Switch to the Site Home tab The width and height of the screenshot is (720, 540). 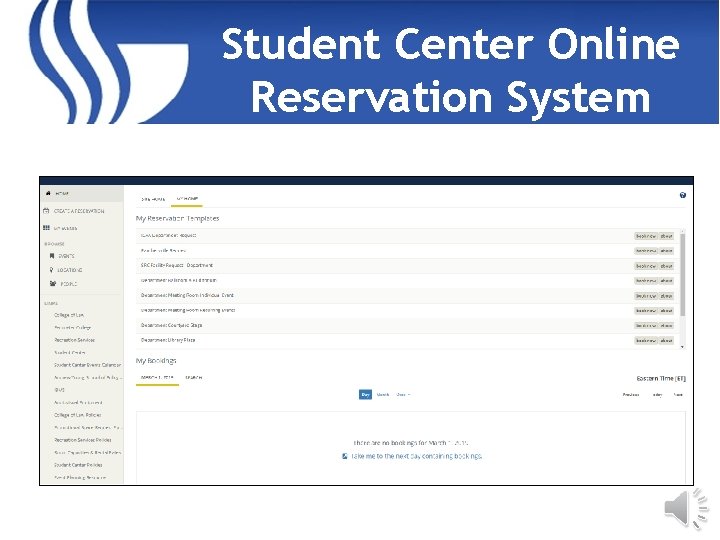(153, 199)
